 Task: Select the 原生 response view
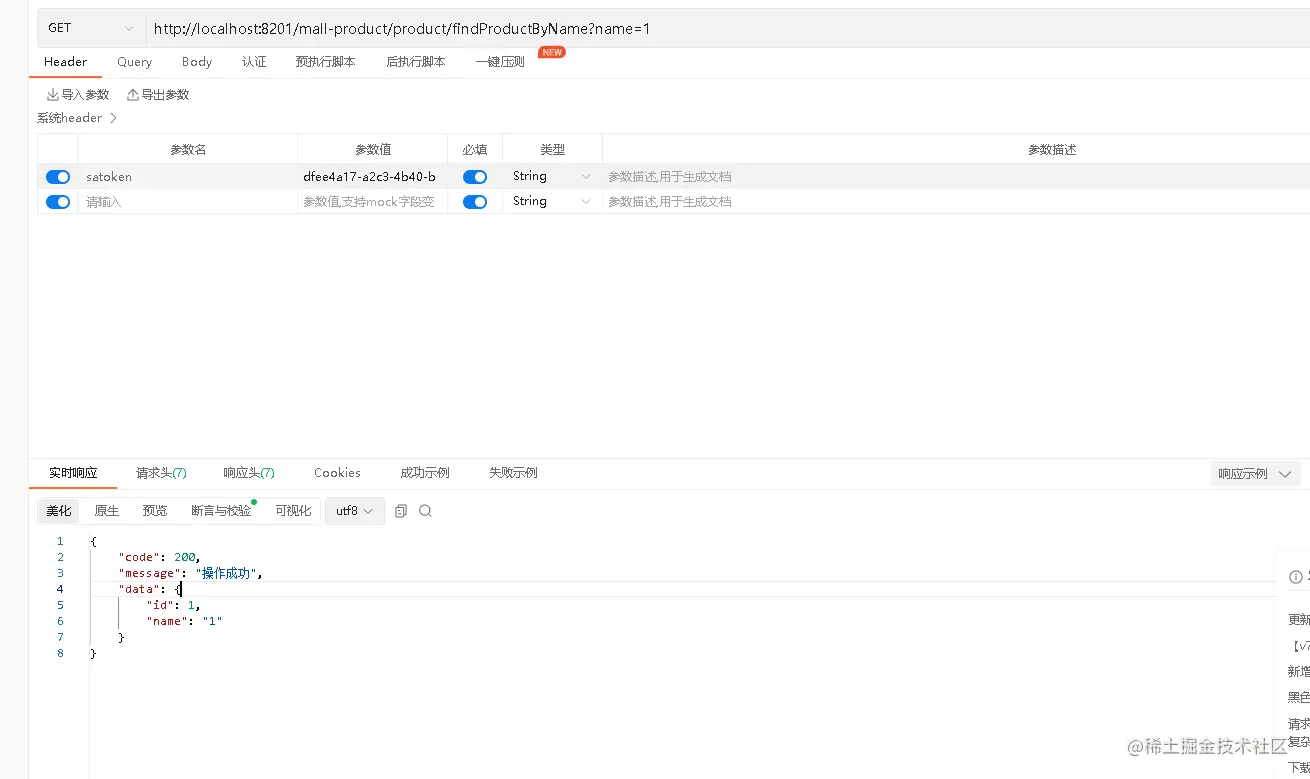tap(106, 511)
